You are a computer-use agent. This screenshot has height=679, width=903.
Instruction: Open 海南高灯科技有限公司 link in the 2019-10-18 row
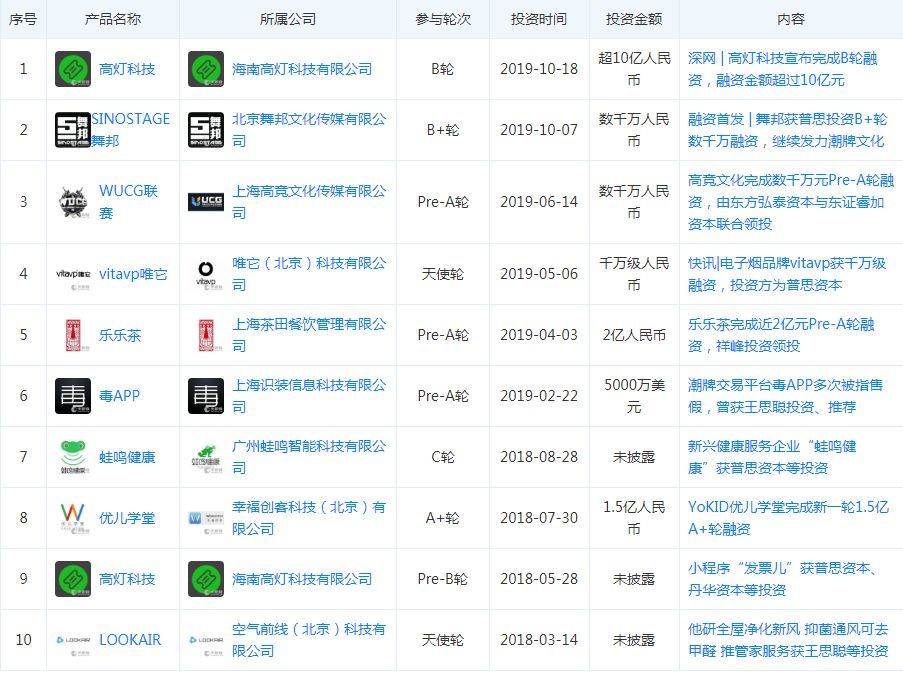coord(302,69)
